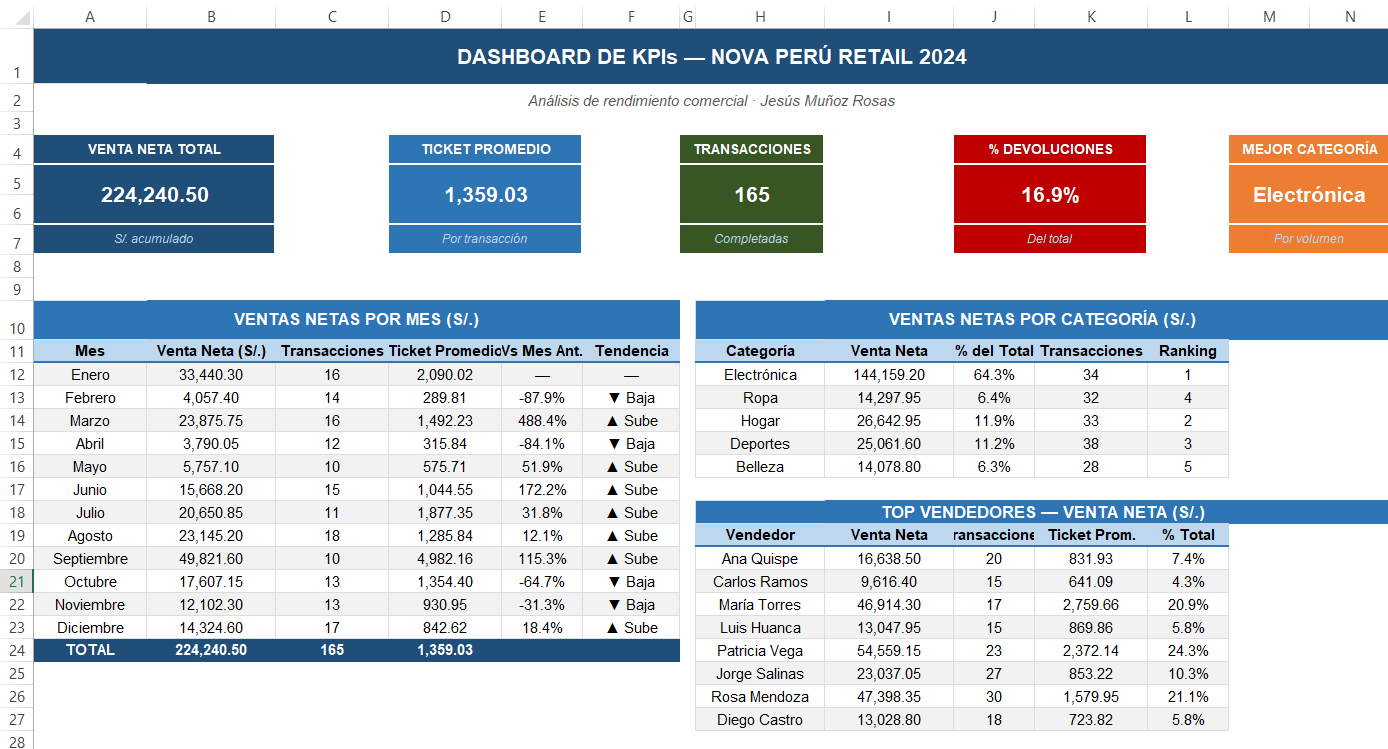Image resolution: width=1388 pixels, height=749 pixels.
Task: Select column header H
Action: pos(760,16)
